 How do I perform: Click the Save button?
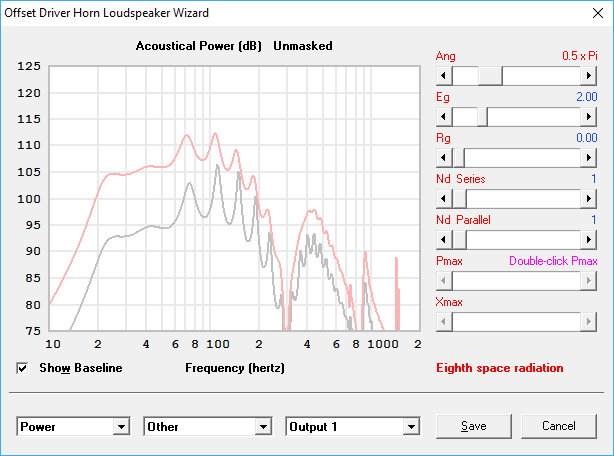point(474,426)
